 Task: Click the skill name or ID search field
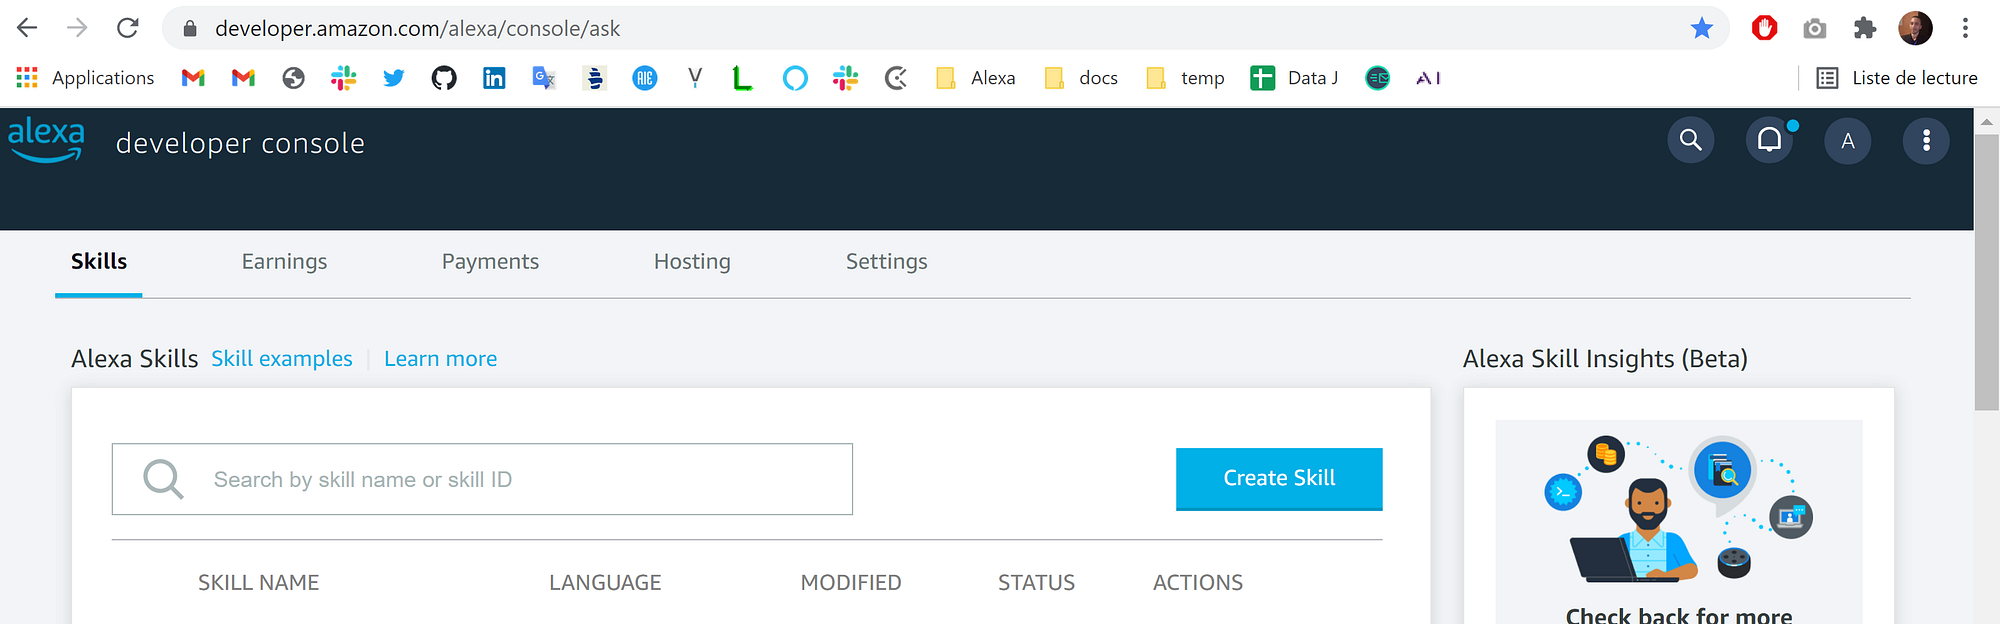[x=482, y=479]
